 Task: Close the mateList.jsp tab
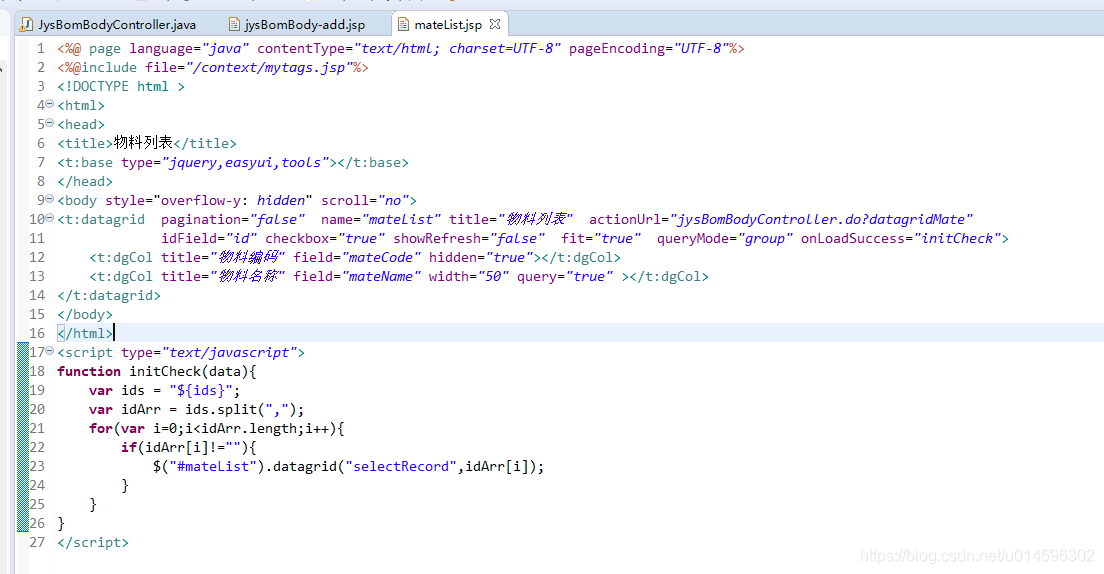click(495, 24)
